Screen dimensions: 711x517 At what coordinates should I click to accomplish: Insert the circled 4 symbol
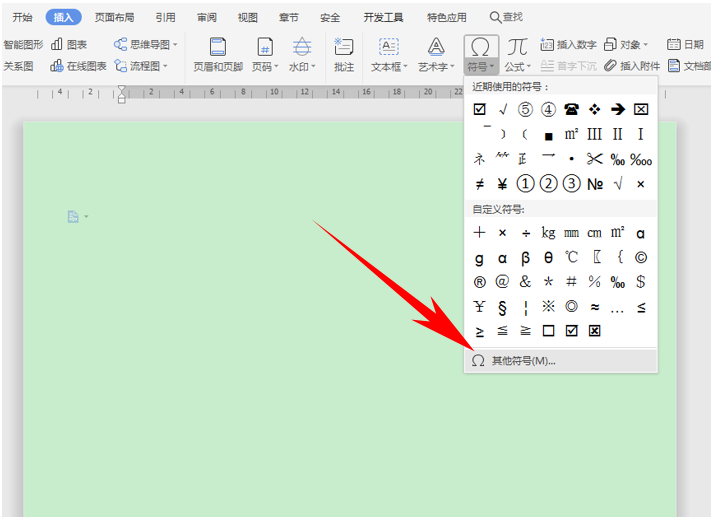click(548, 109)
